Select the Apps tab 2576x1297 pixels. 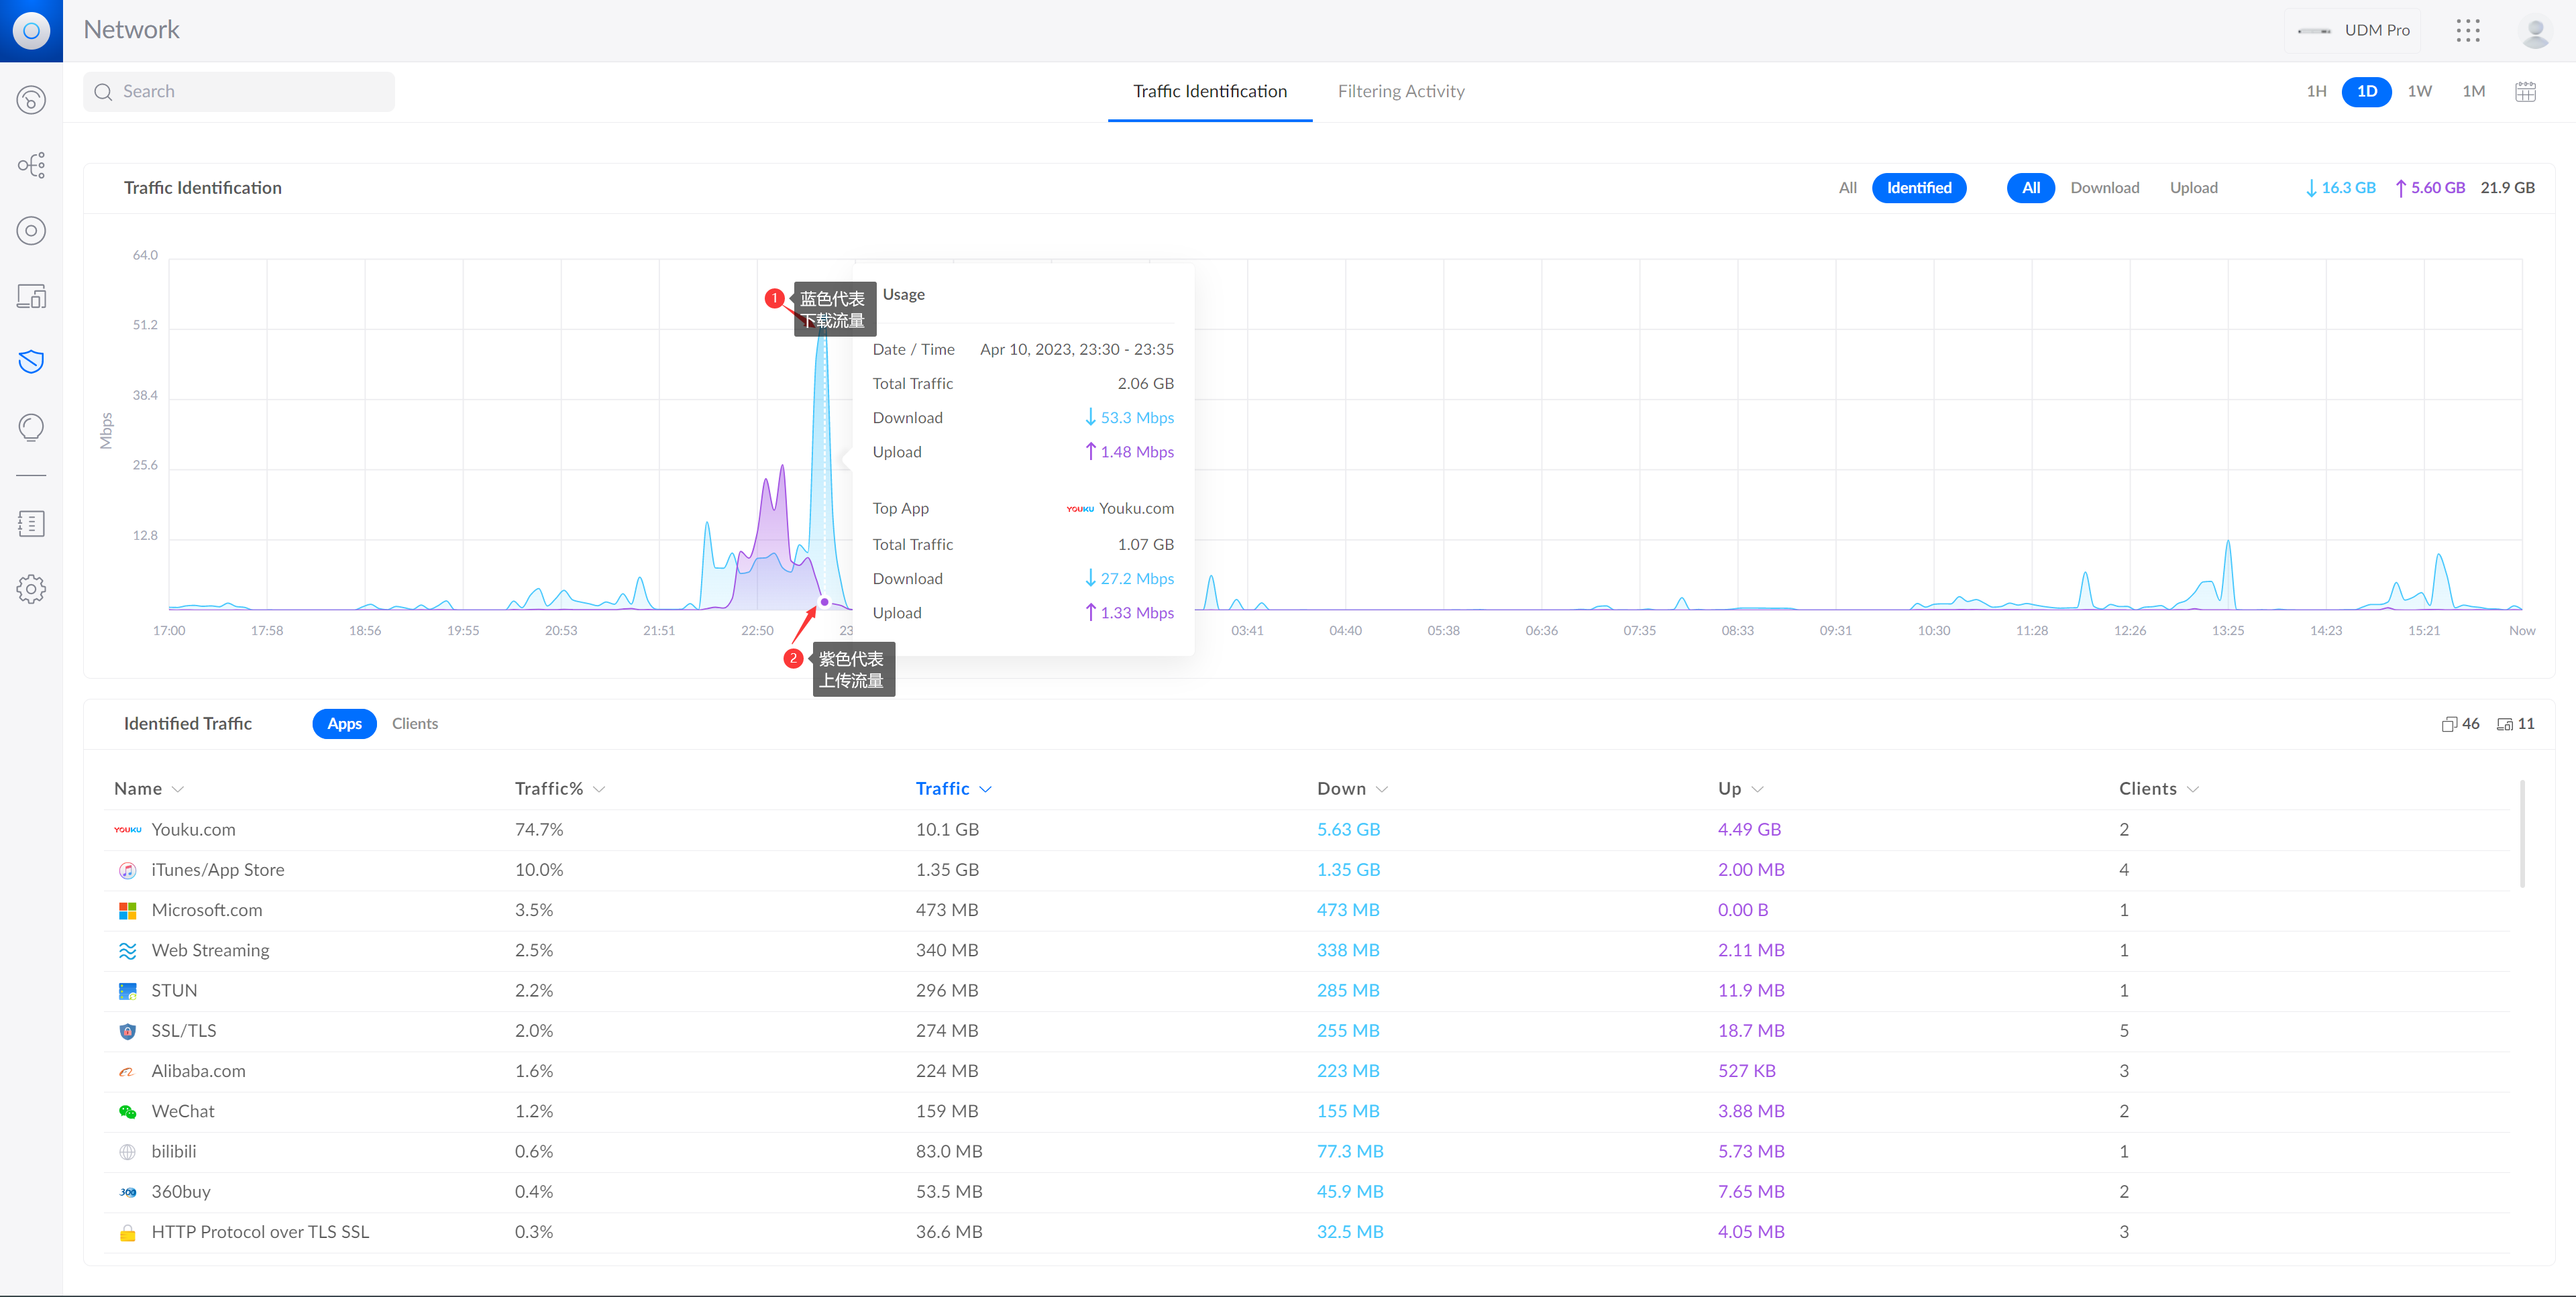[344, 724]
